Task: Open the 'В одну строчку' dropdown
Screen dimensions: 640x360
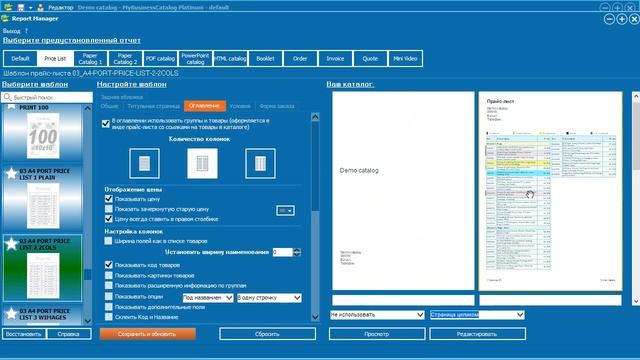Action: (269, 298)
